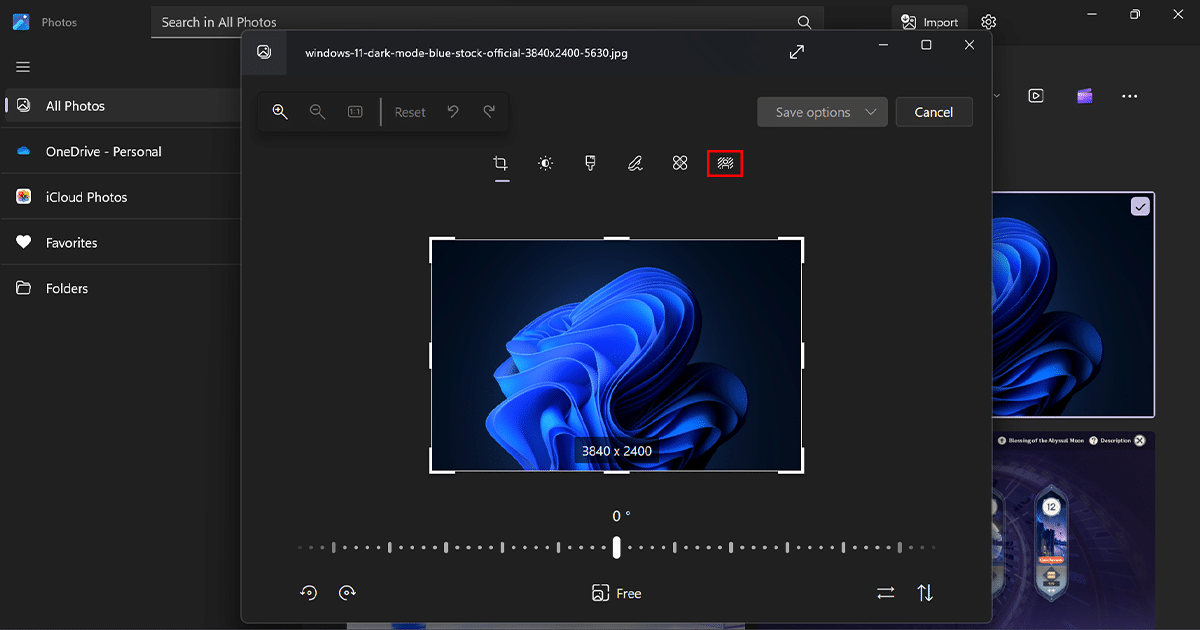Image resolution: width=1200 pixels, height=630 pixels.
Task: Toggle the selected photo checkmark
Action: tap(1140, 206)
